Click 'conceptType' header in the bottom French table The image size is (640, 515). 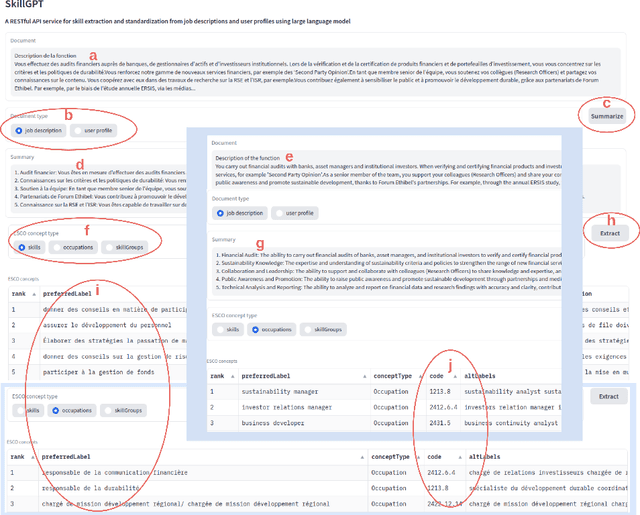390,457
